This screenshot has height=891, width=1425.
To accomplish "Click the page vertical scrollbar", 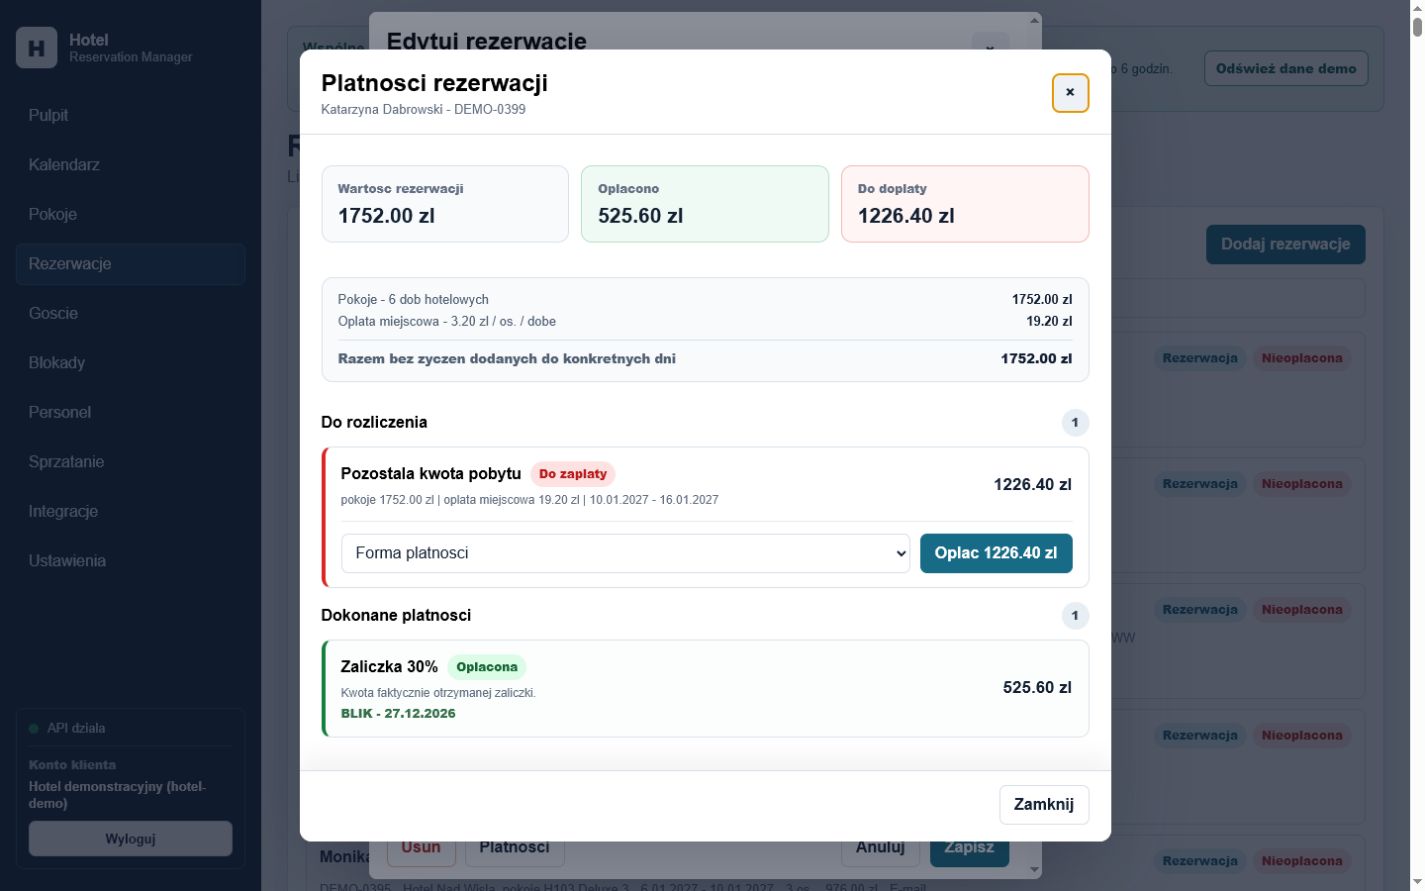I will [1416, 445].
